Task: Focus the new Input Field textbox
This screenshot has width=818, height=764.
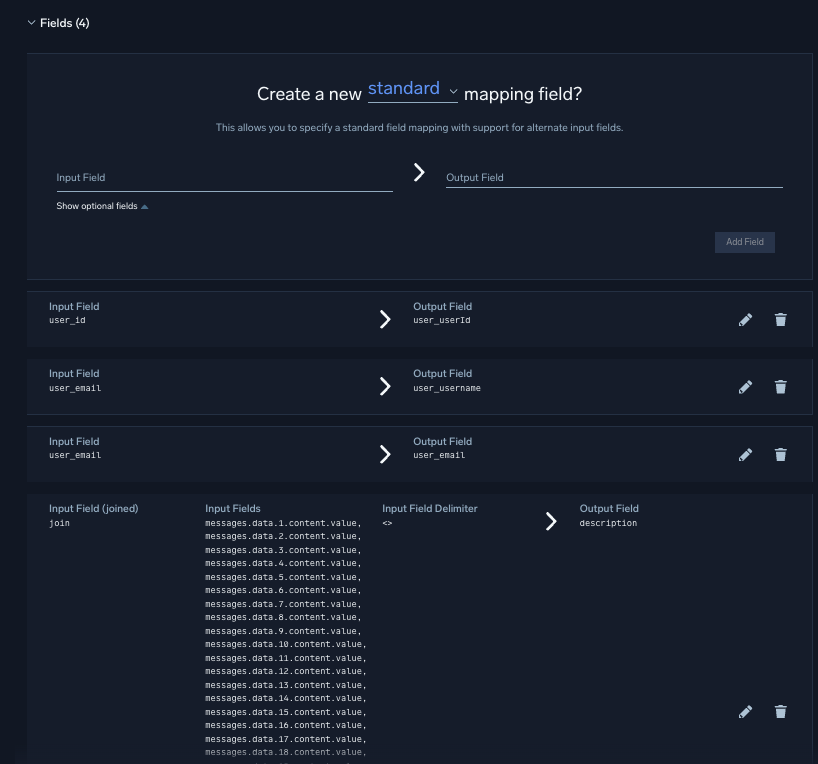Action: click(x=224, y=178)
